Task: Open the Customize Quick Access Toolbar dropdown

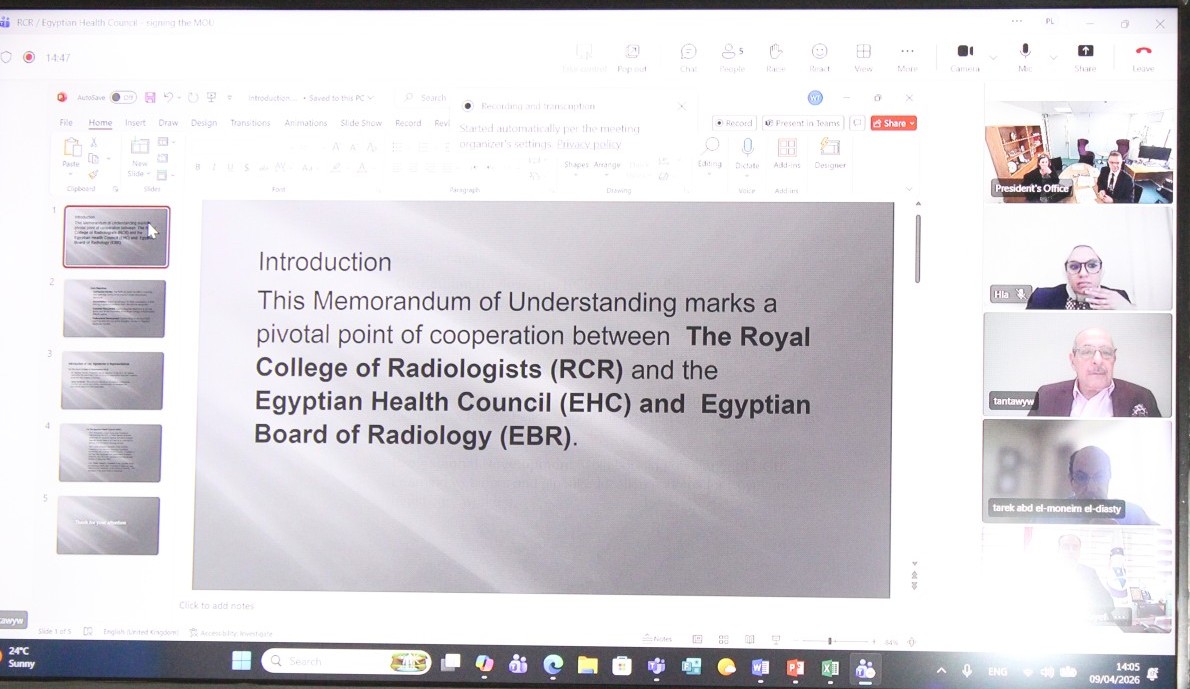Action: coord(229,98)
